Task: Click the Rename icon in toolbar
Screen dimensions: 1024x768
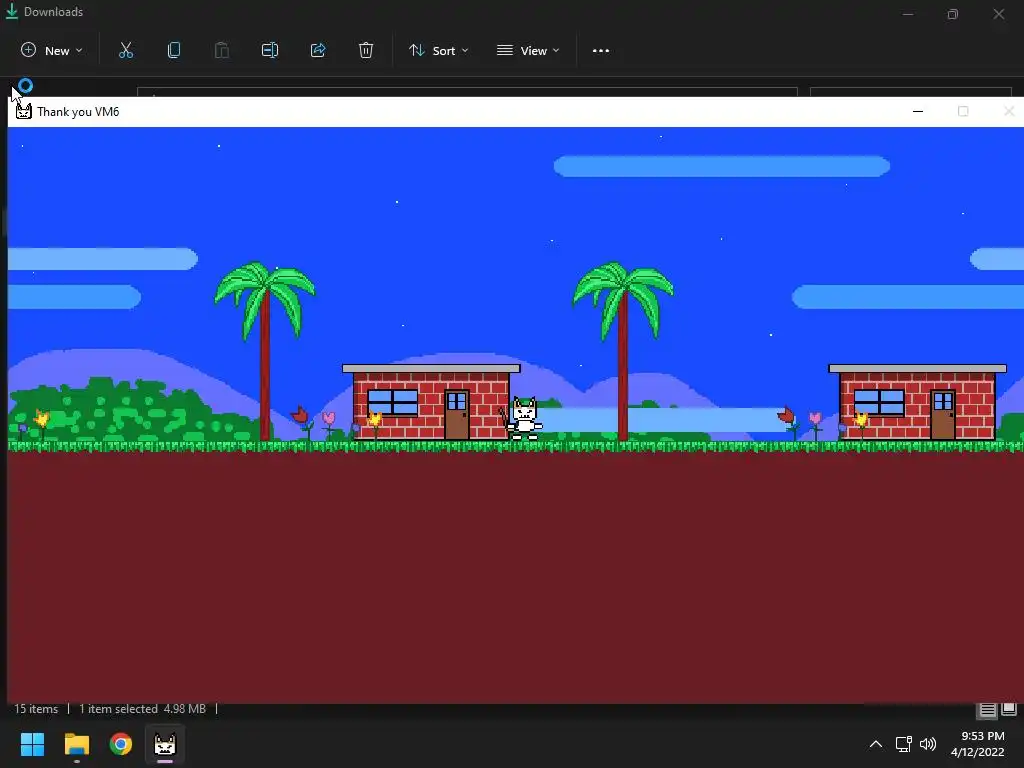Action: (x=270, y=50)
